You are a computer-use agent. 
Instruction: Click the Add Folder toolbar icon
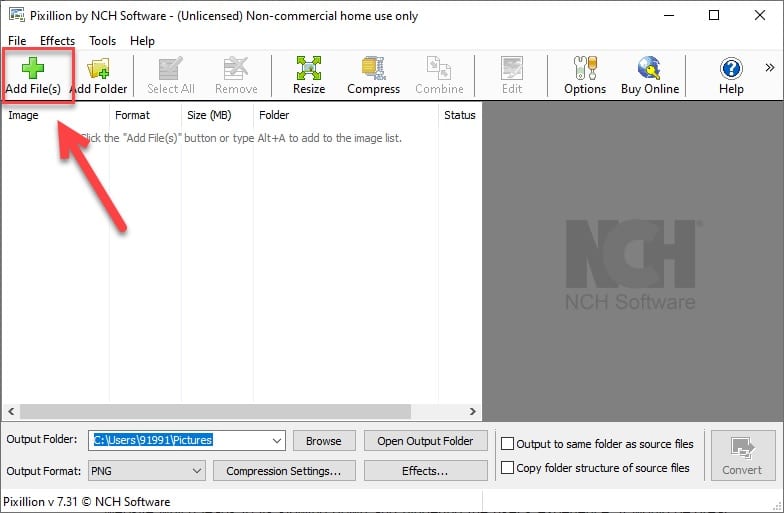pyautogui.click(x=98, y=76)
